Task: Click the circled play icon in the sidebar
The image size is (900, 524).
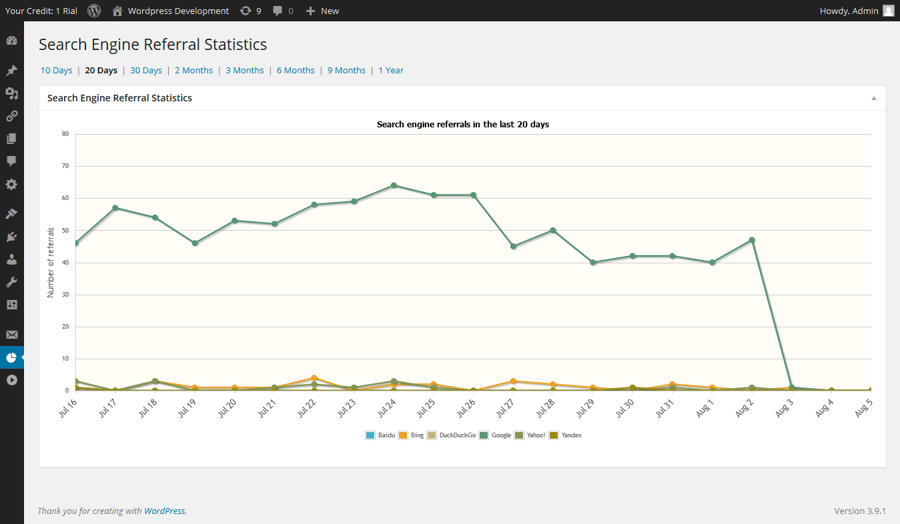Action: tap(11, 380)
